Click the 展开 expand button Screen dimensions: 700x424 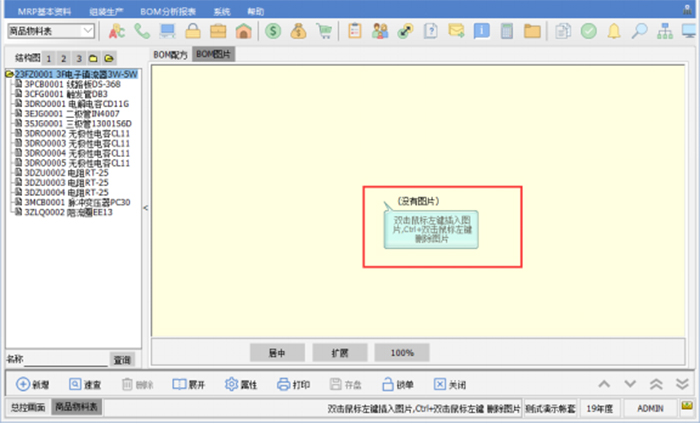tap(188, 384)
